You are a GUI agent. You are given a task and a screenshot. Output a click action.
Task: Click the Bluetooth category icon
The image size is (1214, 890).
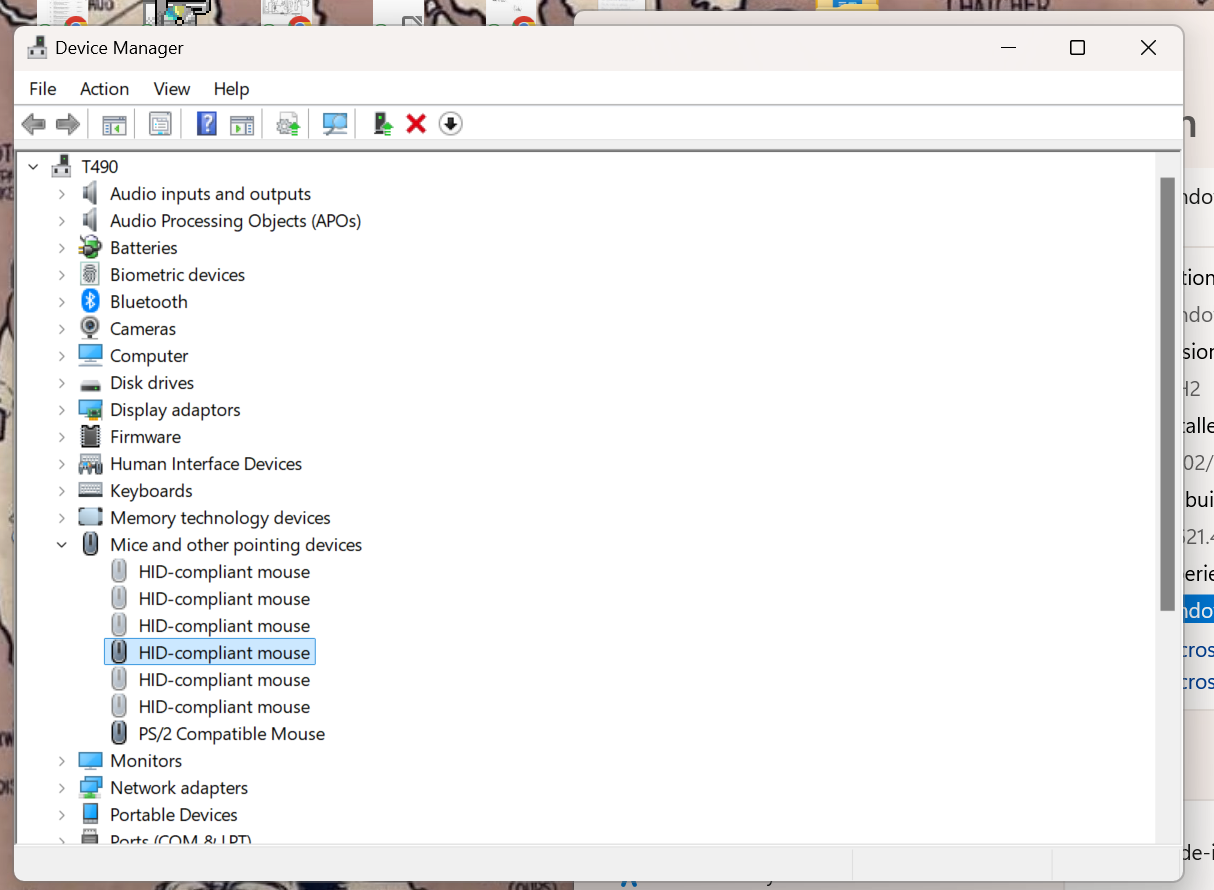(x=90, y=301)
